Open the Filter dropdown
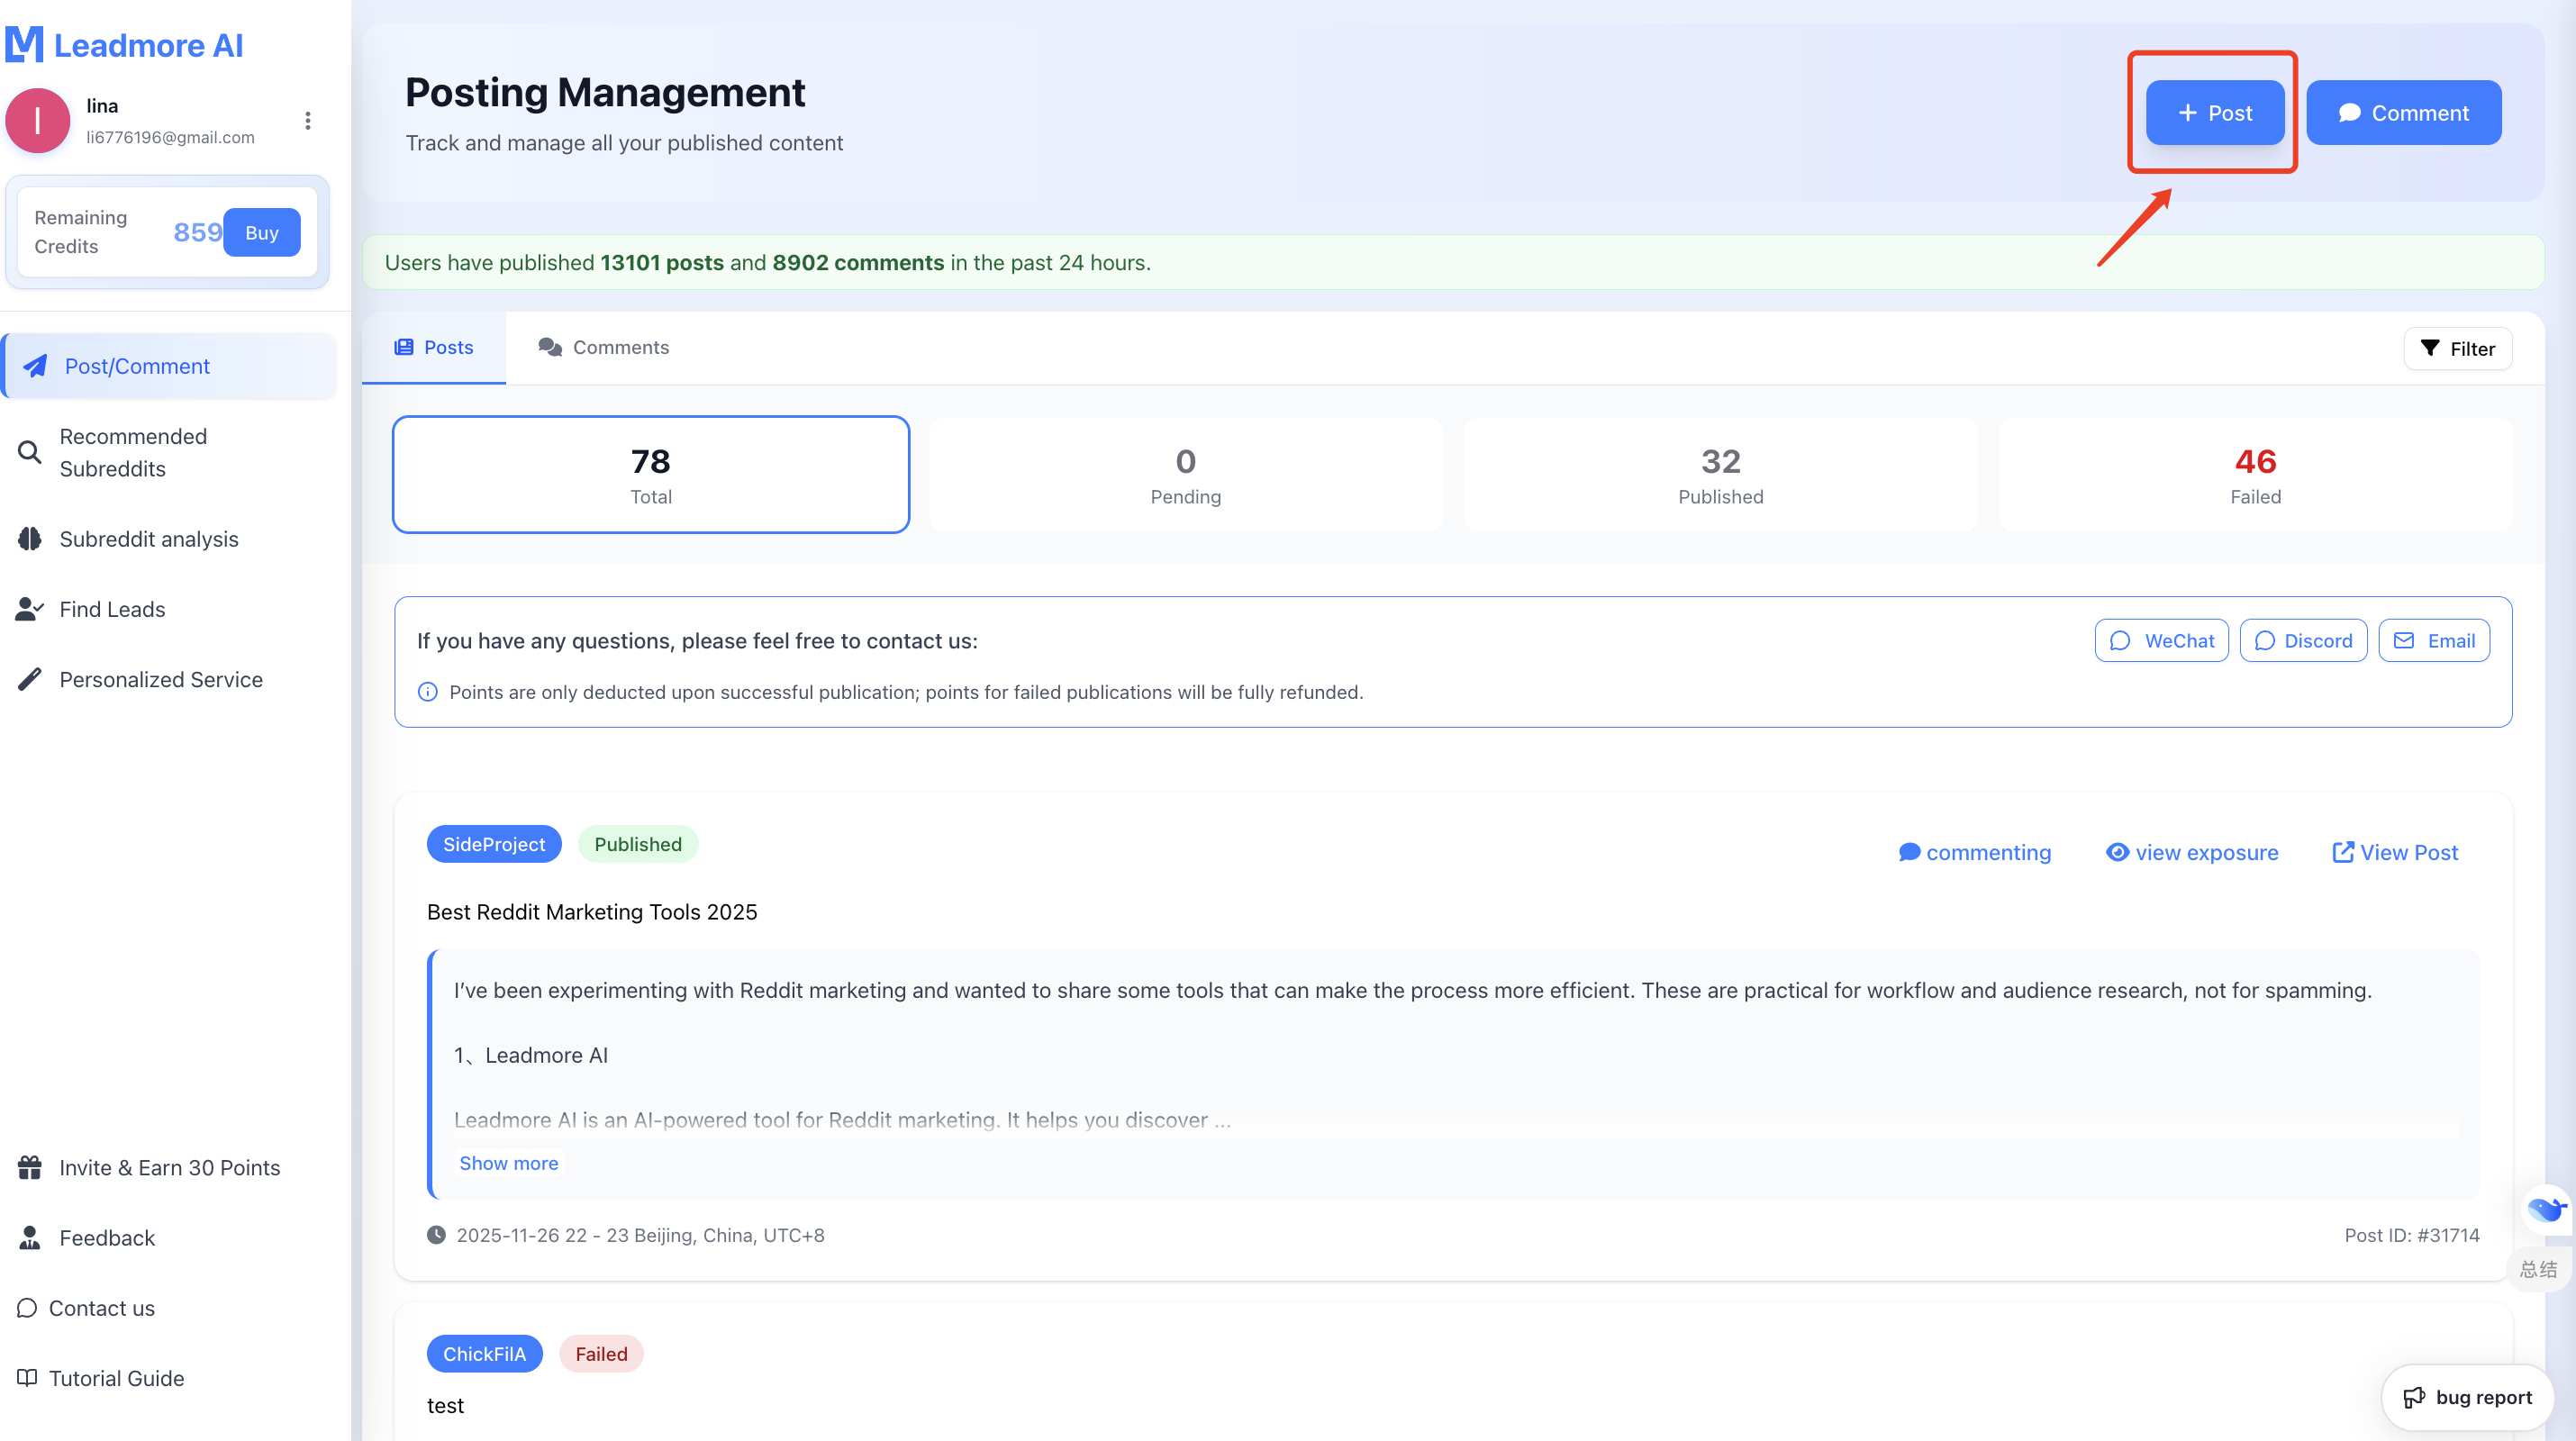 click(x=2457, y=349)
